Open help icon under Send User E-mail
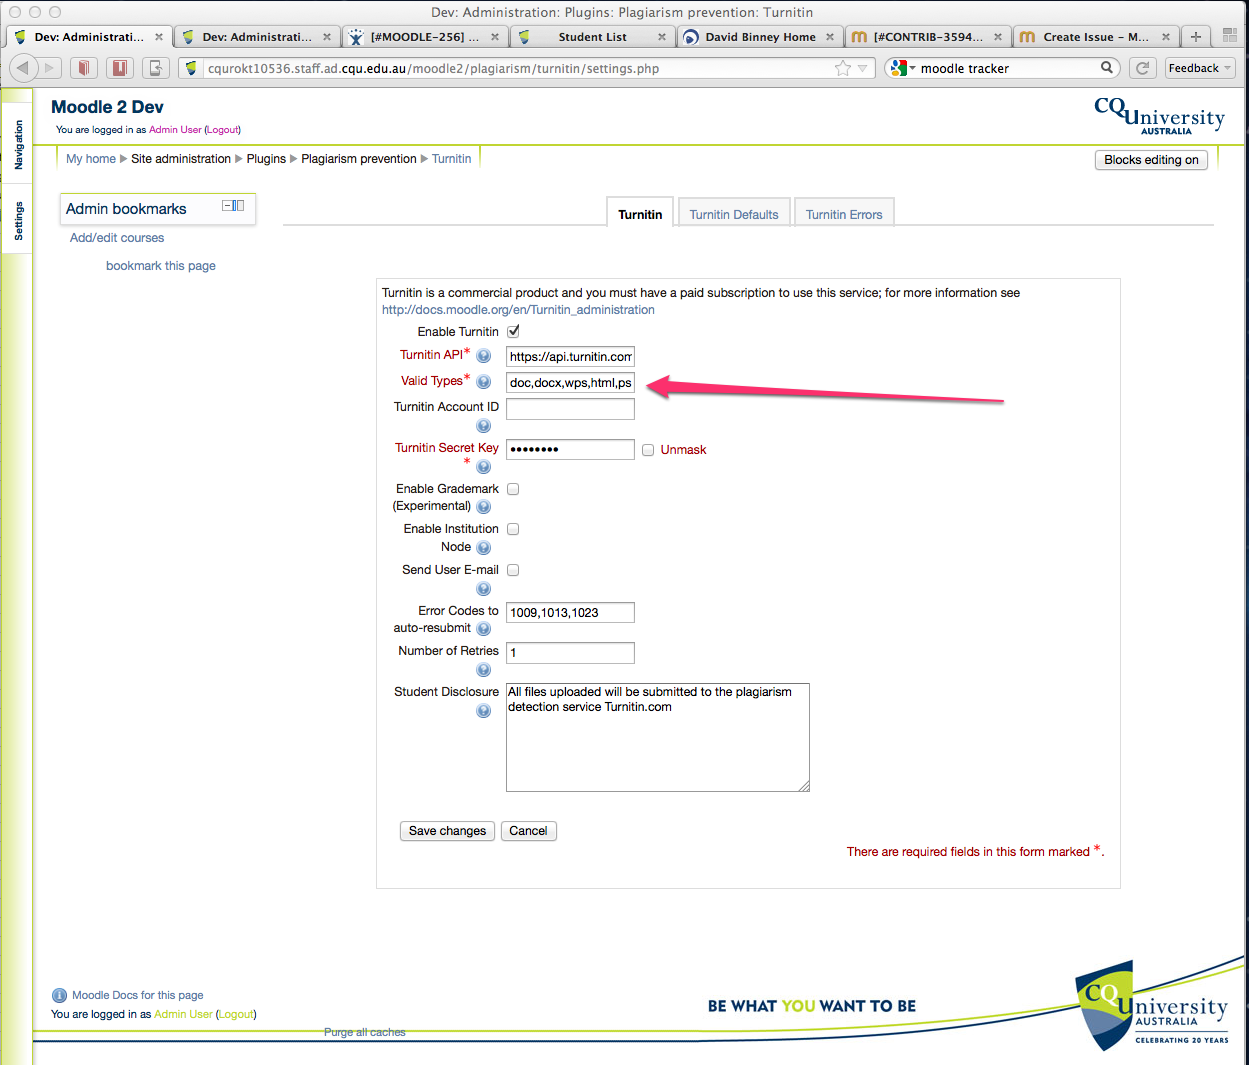1249x1065 pixels. pos(484,589)
